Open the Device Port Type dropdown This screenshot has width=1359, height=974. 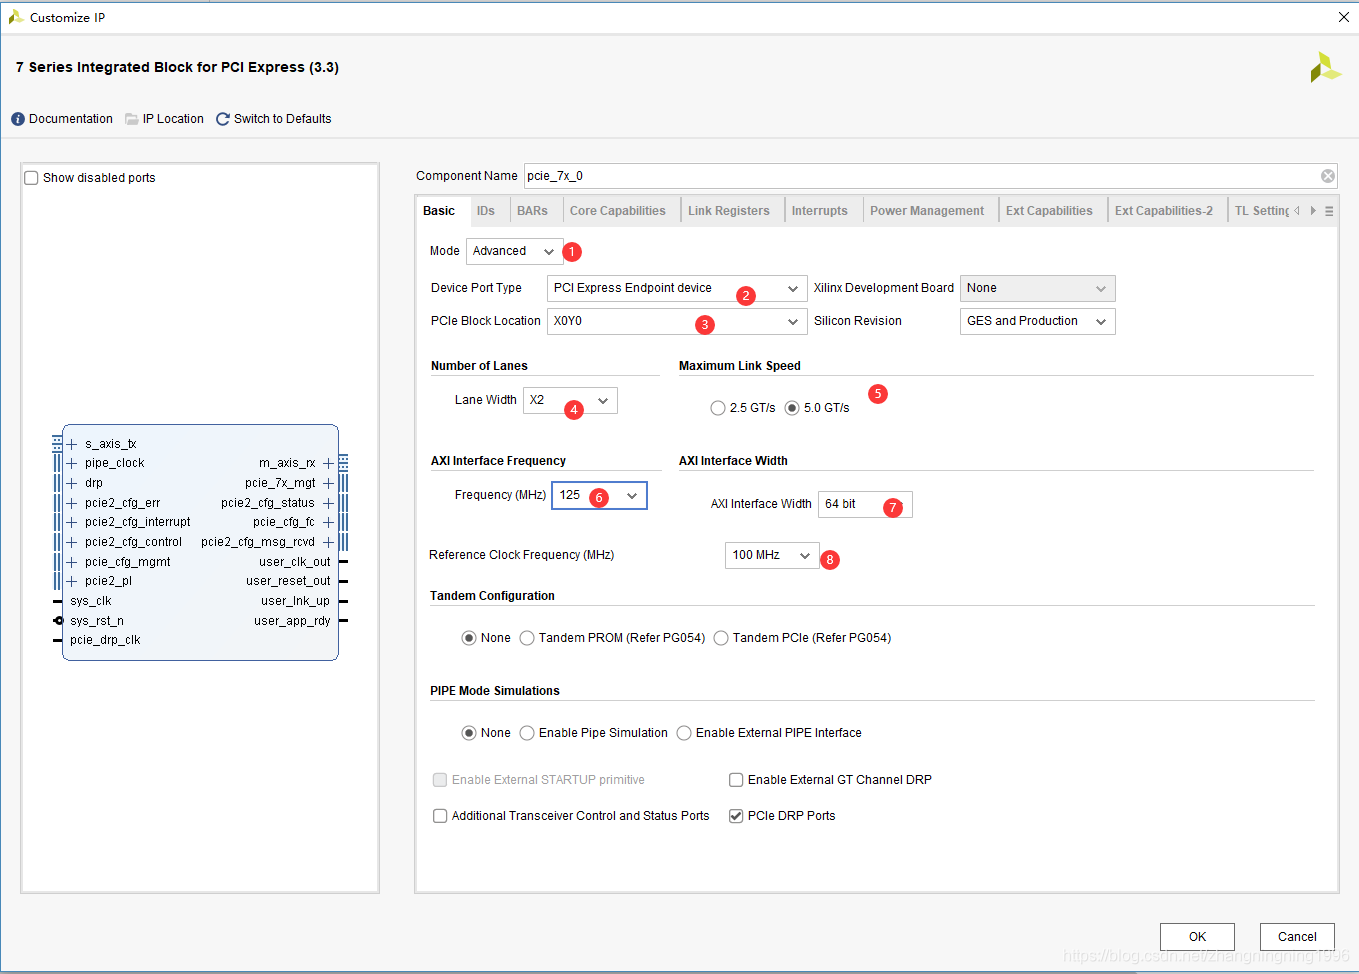click(x=676, y=288)
